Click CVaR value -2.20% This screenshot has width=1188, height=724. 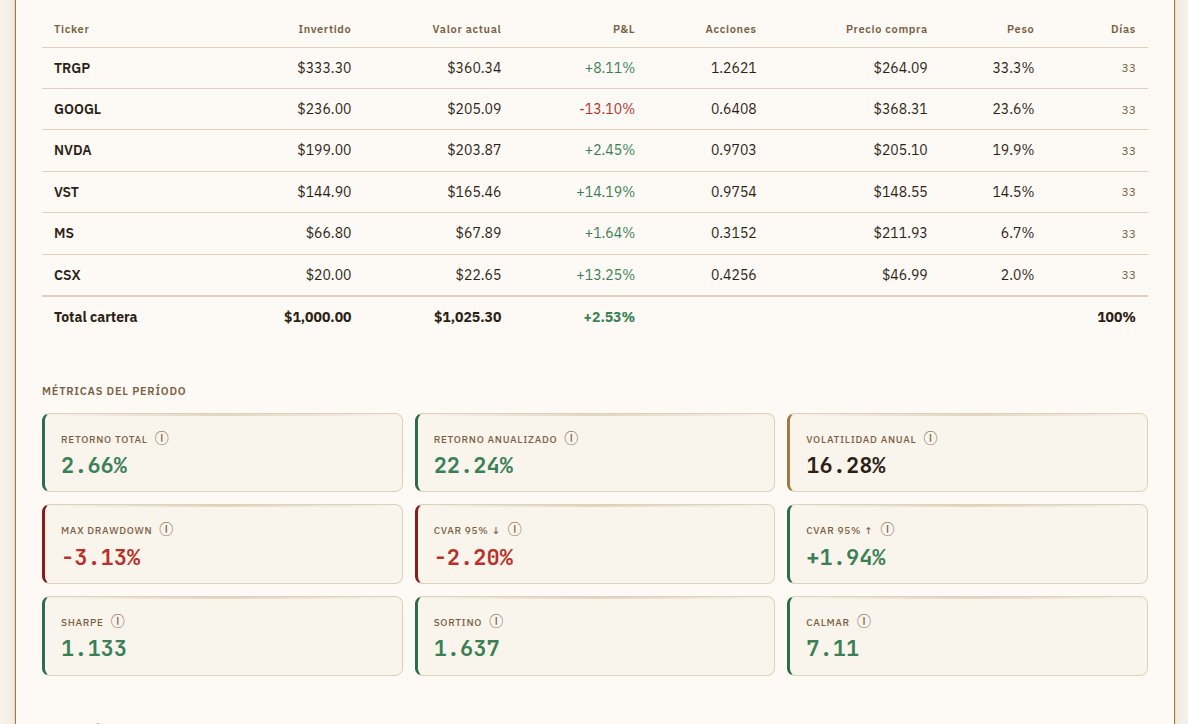(x=474, y=557)
